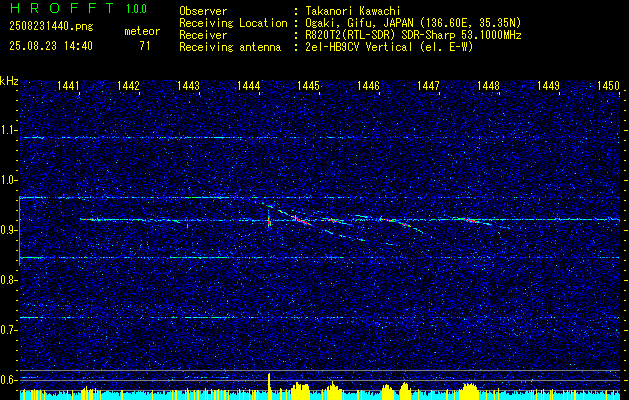Click the kHz axis unit label
The height and width of the screenshot is (400, 629).
(9, 81)
